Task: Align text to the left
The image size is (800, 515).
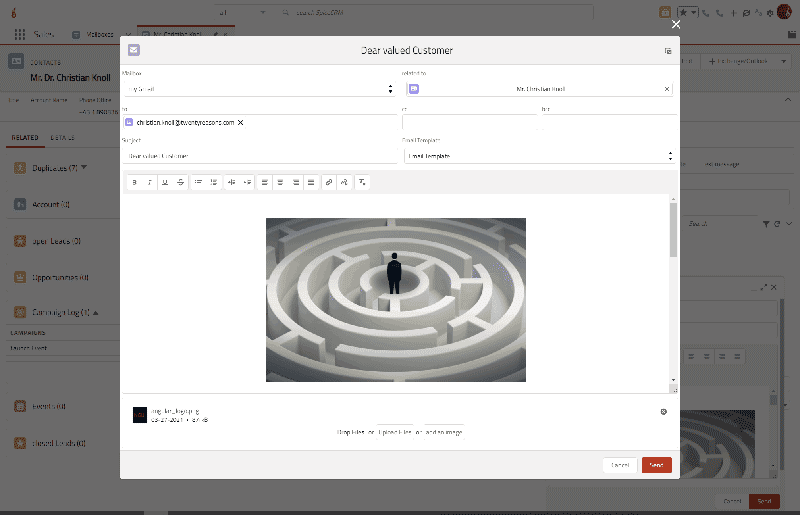Action: coord(264,182)
